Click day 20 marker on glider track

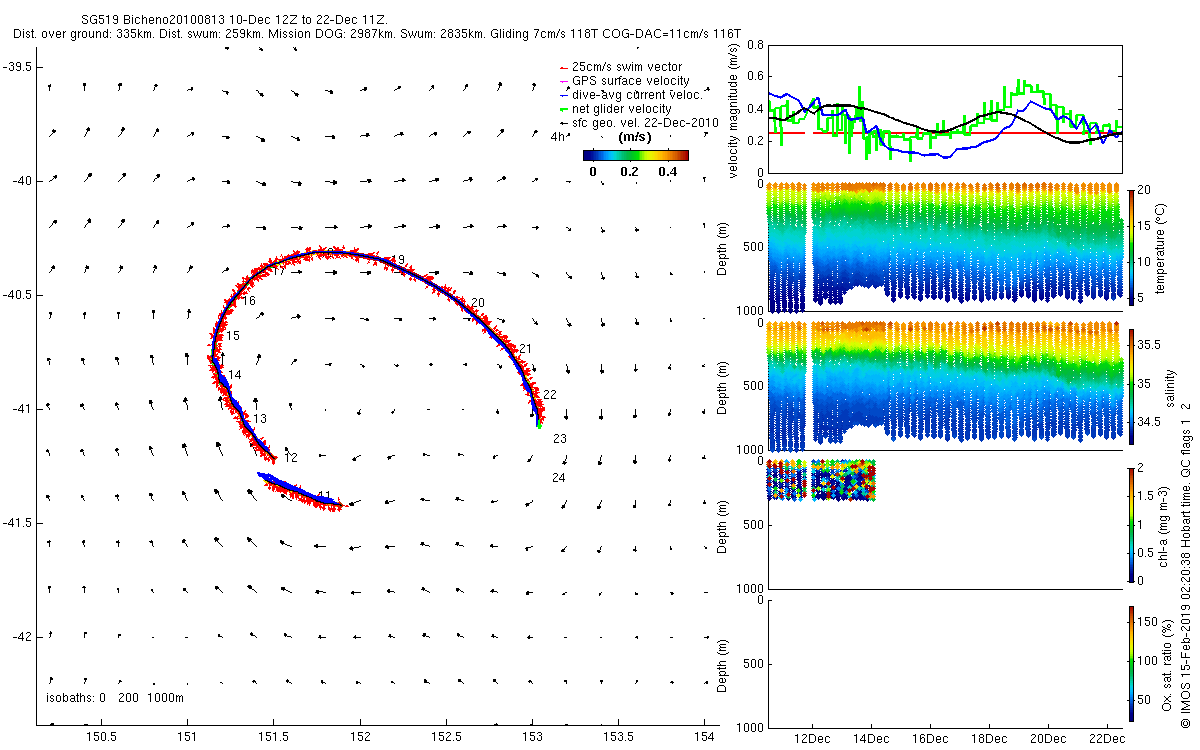click(478, 302)
